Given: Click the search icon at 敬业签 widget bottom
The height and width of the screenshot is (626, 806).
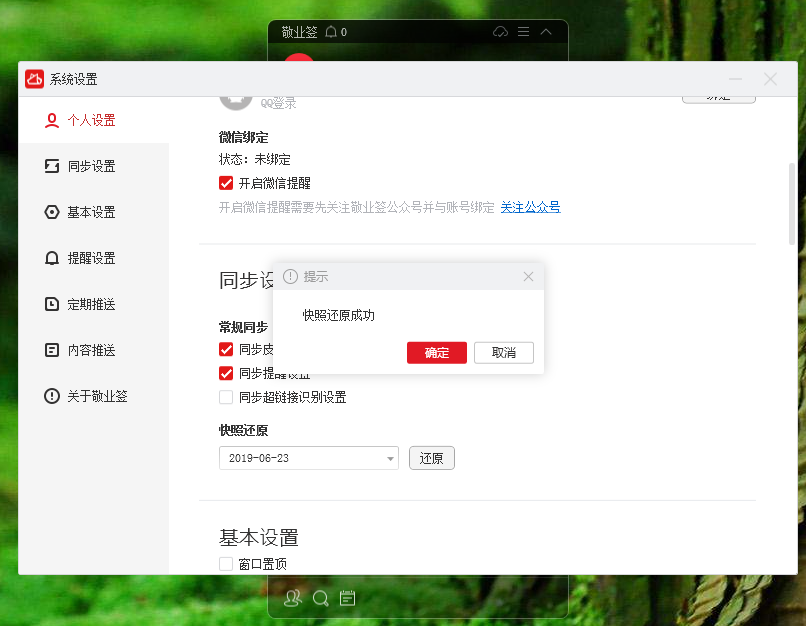Looking at the screenshot, I should [321, 598].
